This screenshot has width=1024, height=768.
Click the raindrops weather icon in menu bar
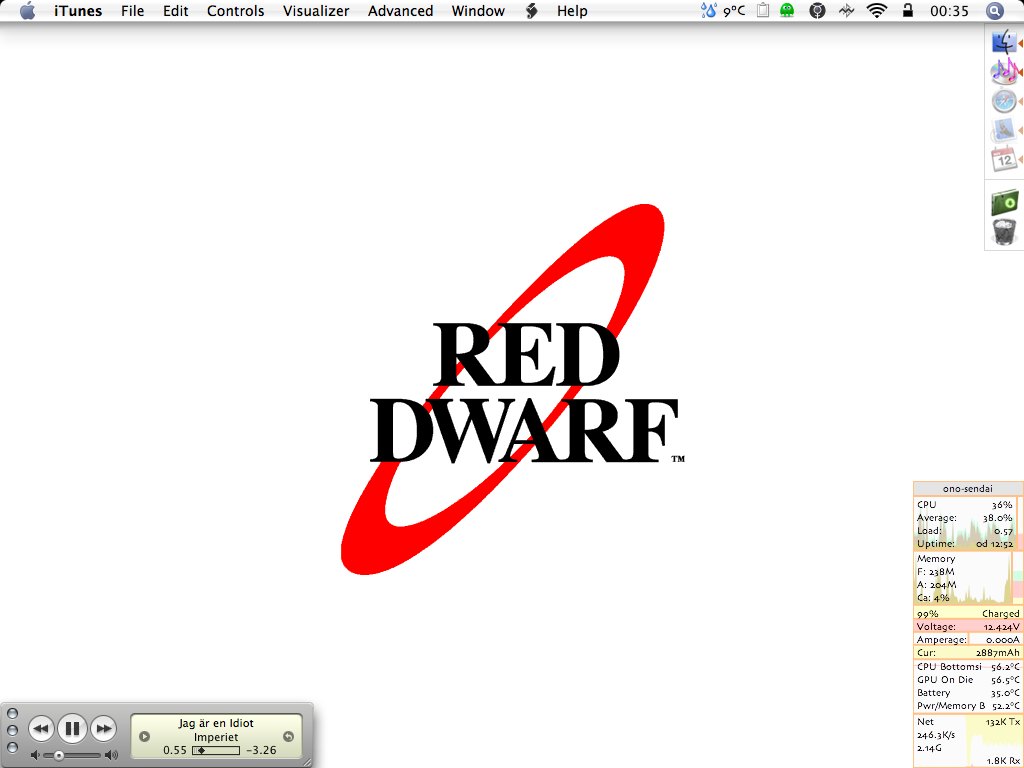[x=709, y=10]
